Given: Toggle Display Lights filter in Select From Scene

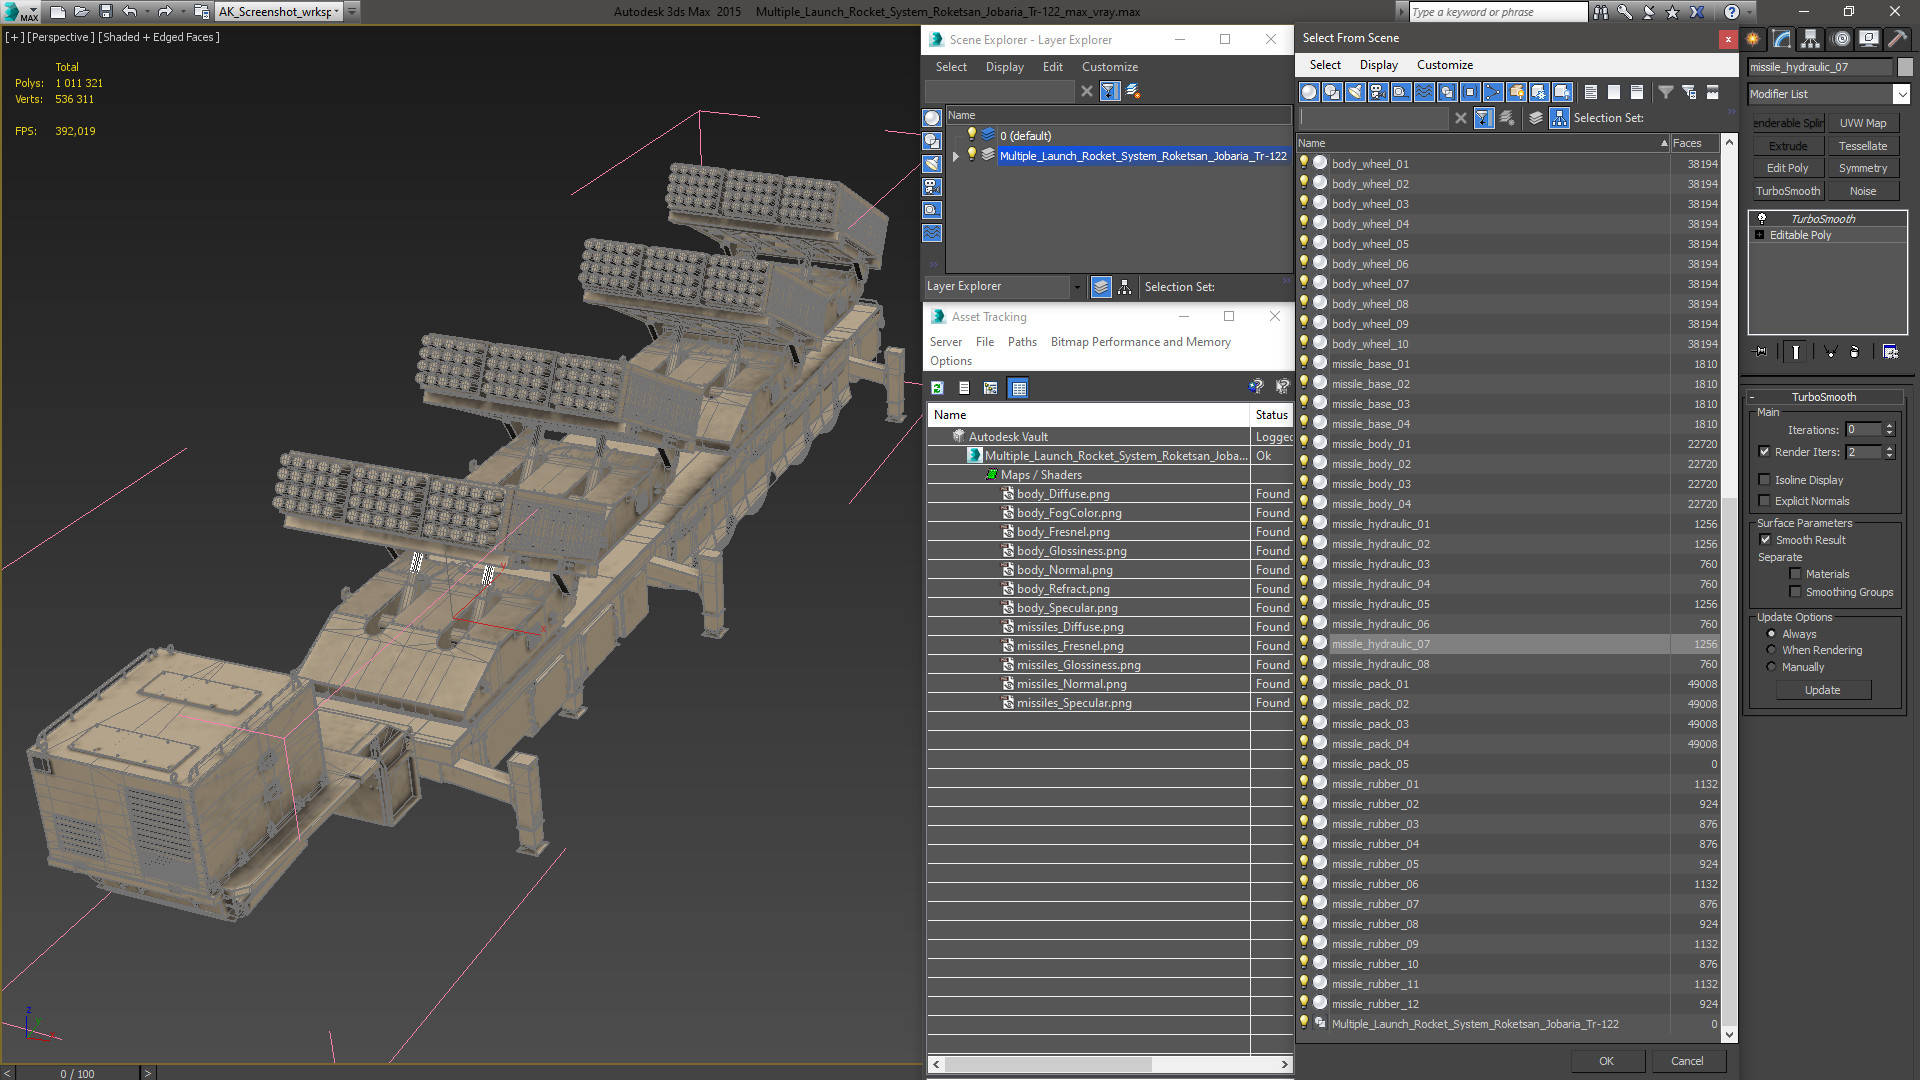Looking at the screenshot, I should [1355, 92].
